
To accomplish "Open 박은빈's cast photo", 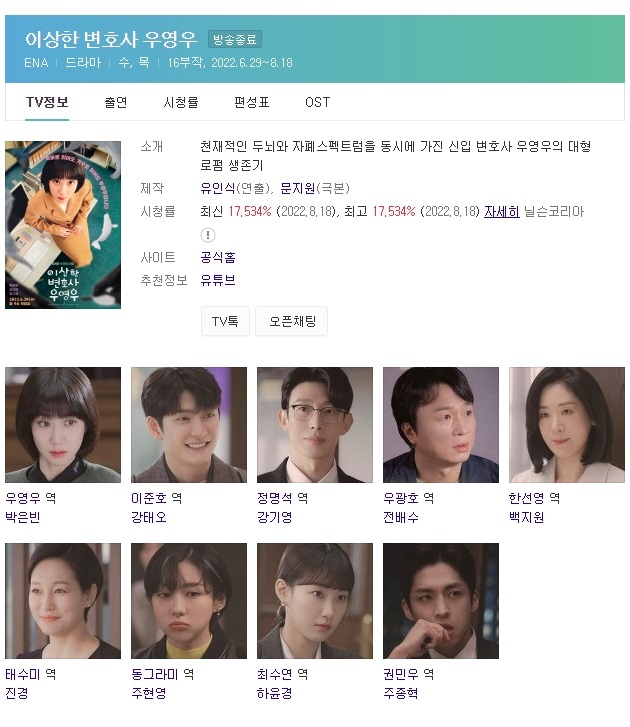I will [63, 425].
